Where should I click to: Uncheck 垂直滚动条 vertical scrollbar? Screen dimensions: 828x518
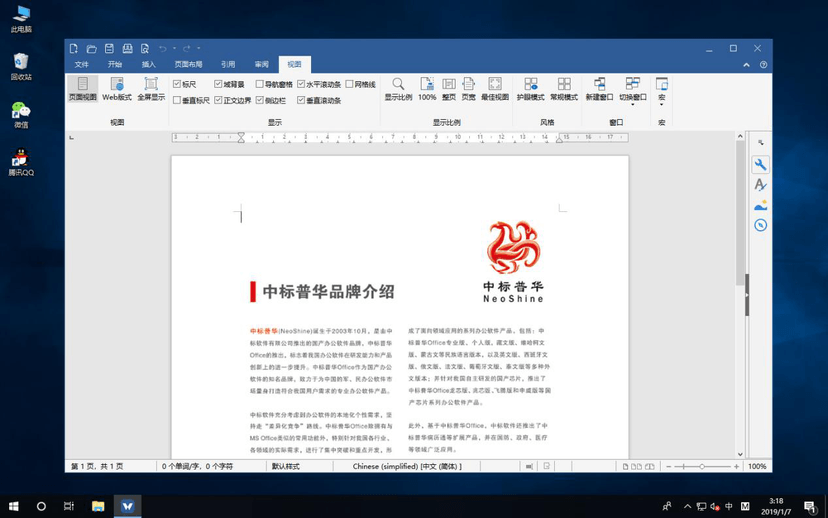(301, 100)
